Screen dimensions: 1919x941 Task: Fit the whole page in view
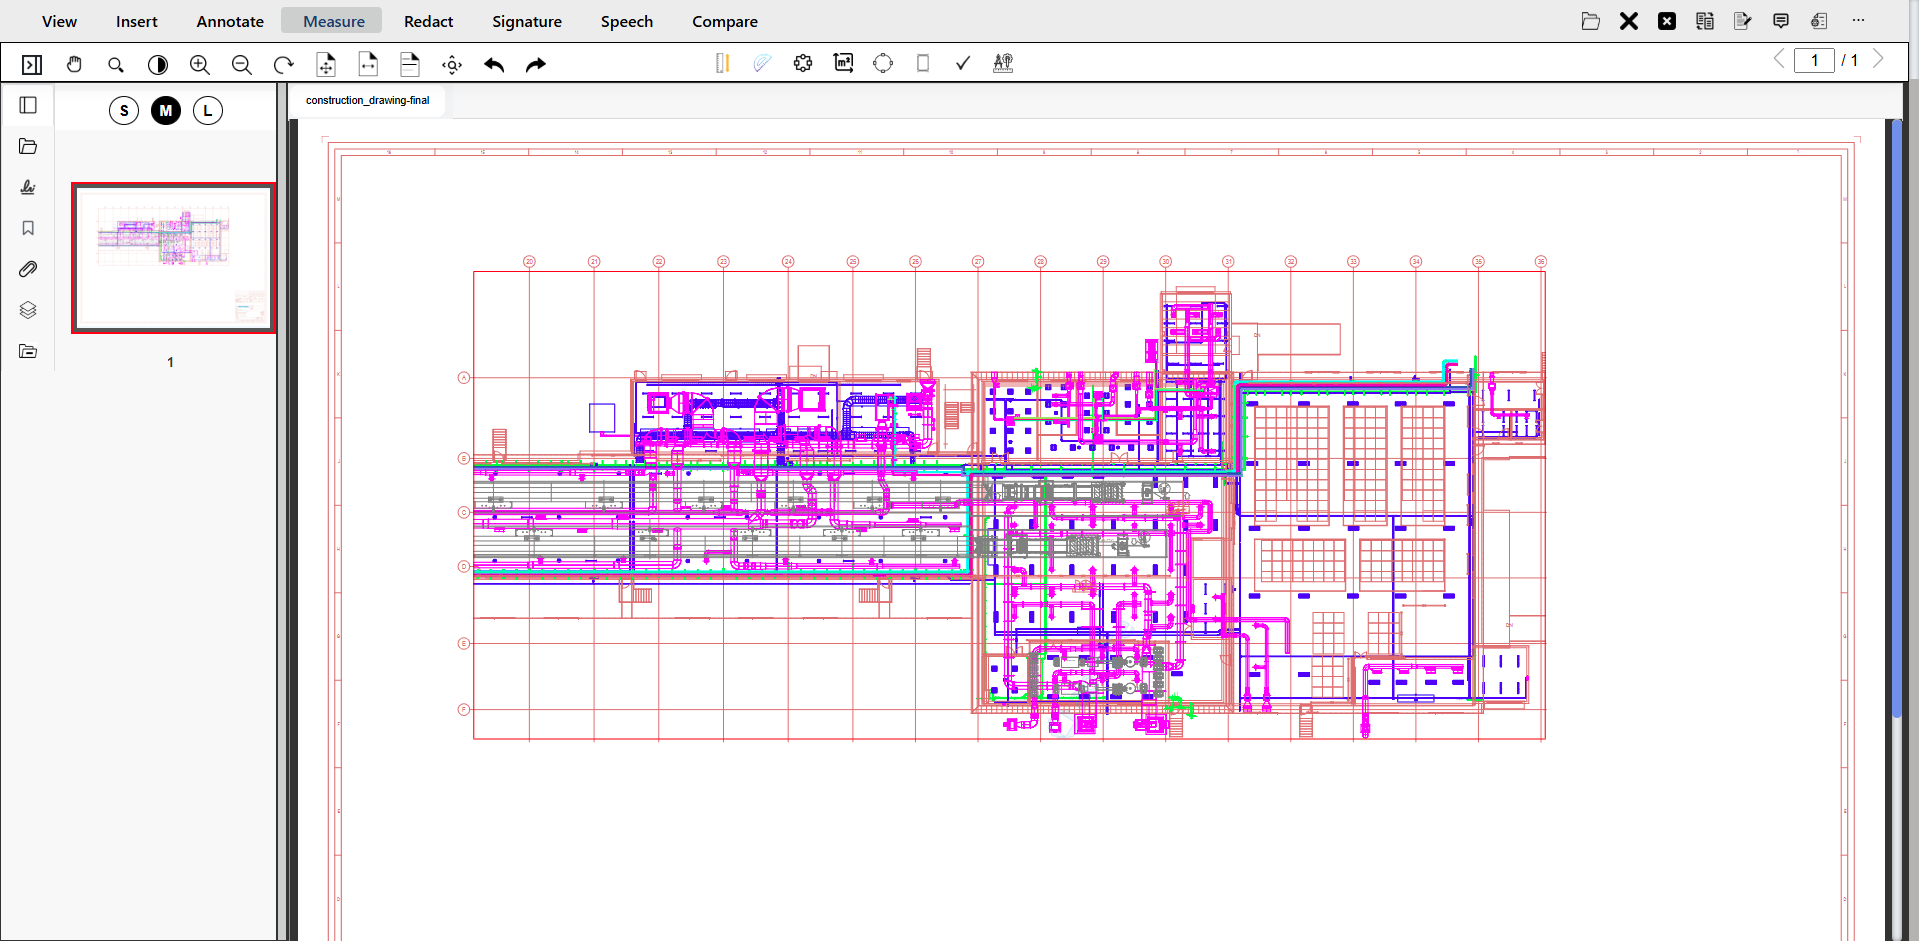[326, 64]
